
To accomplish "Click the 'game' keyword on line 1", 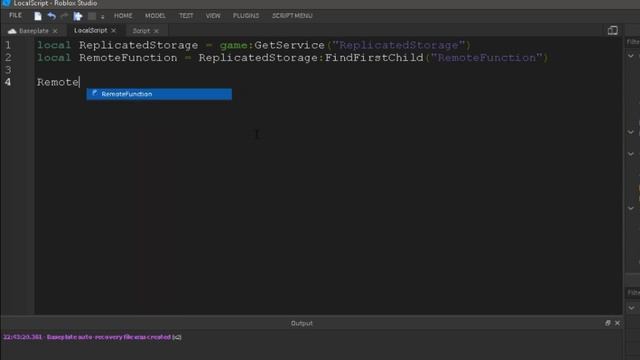I will click(233, 45).
